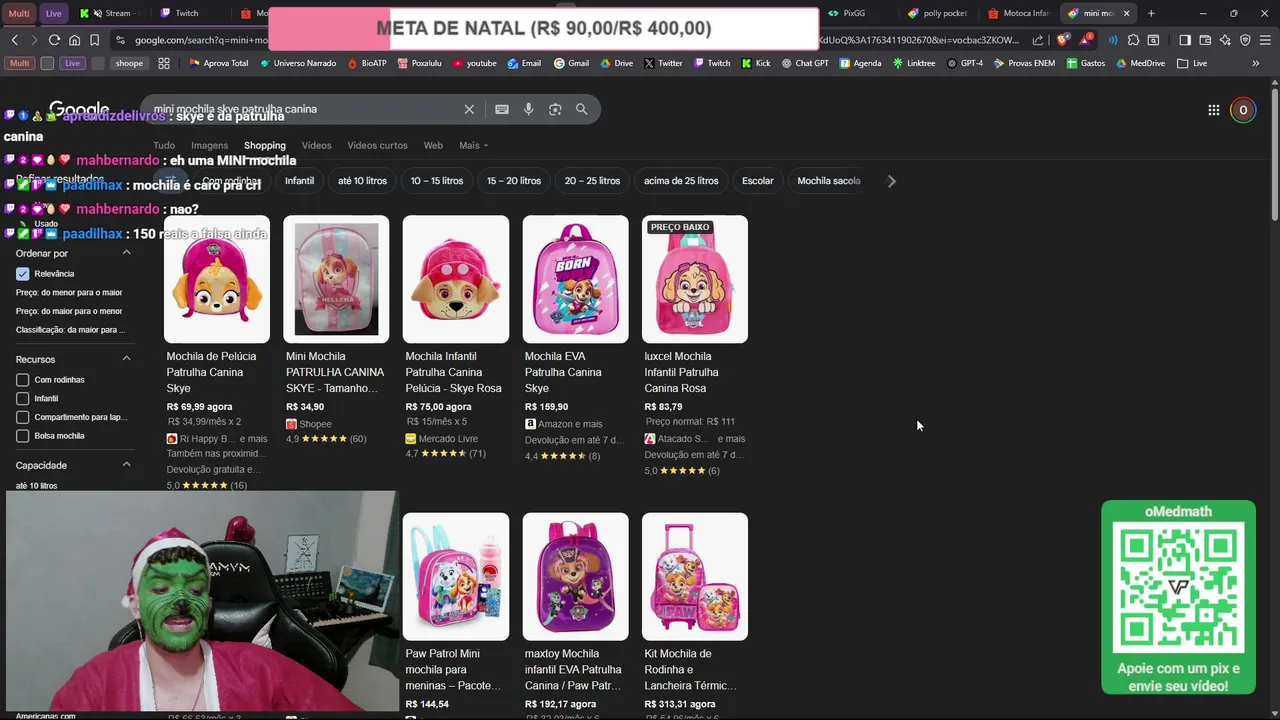1280x720 pixels.
Task: Clear the Google search box with the X
Action: click(469, 109)
